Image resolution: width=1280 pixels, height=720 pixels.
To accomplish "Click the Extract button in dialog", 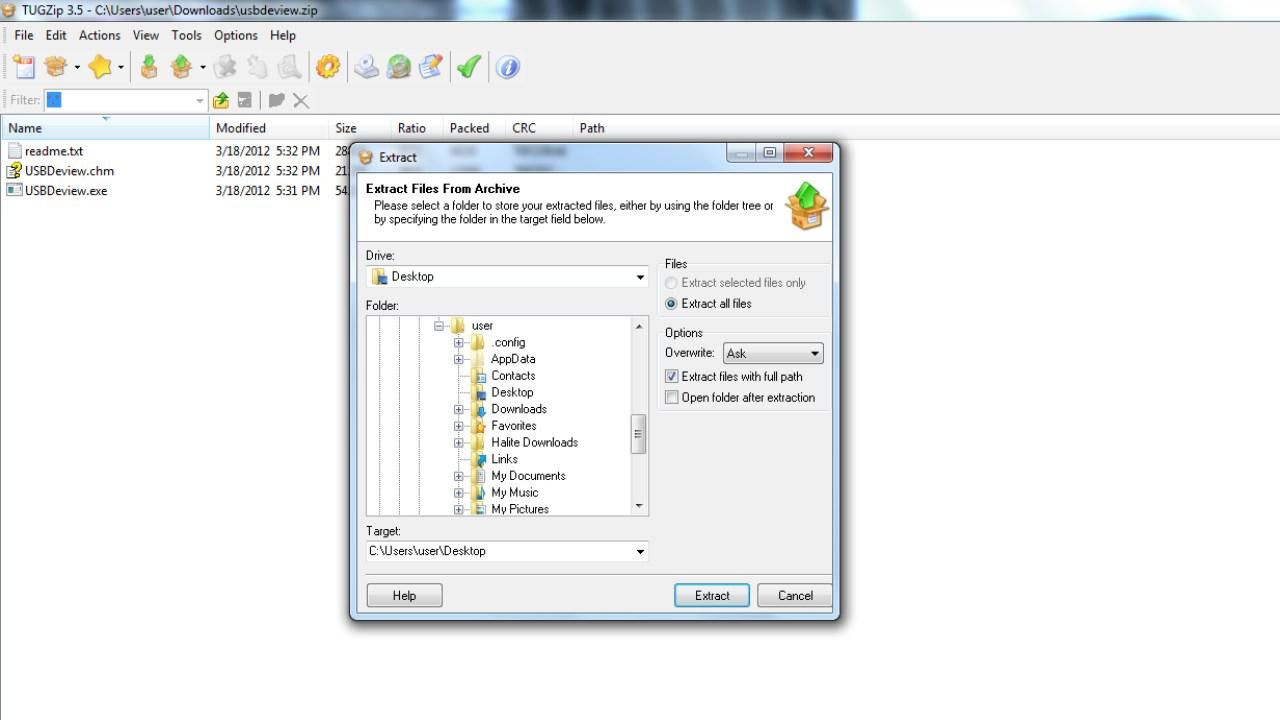I will point(712,595).
